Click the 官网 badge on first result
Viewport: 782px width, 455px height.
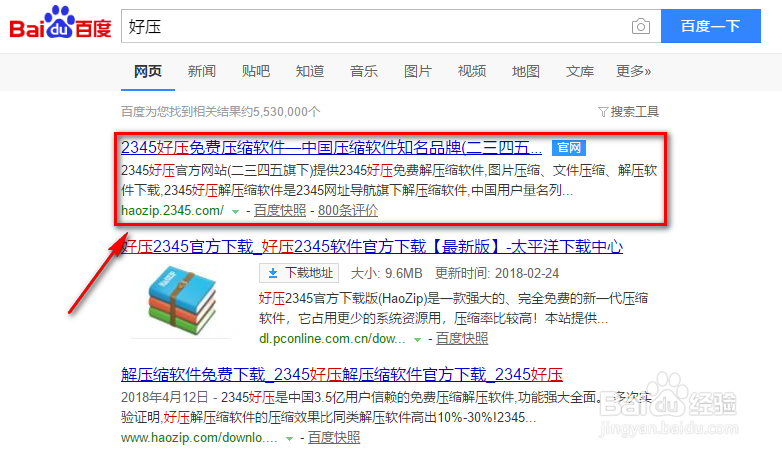(569, 148)
